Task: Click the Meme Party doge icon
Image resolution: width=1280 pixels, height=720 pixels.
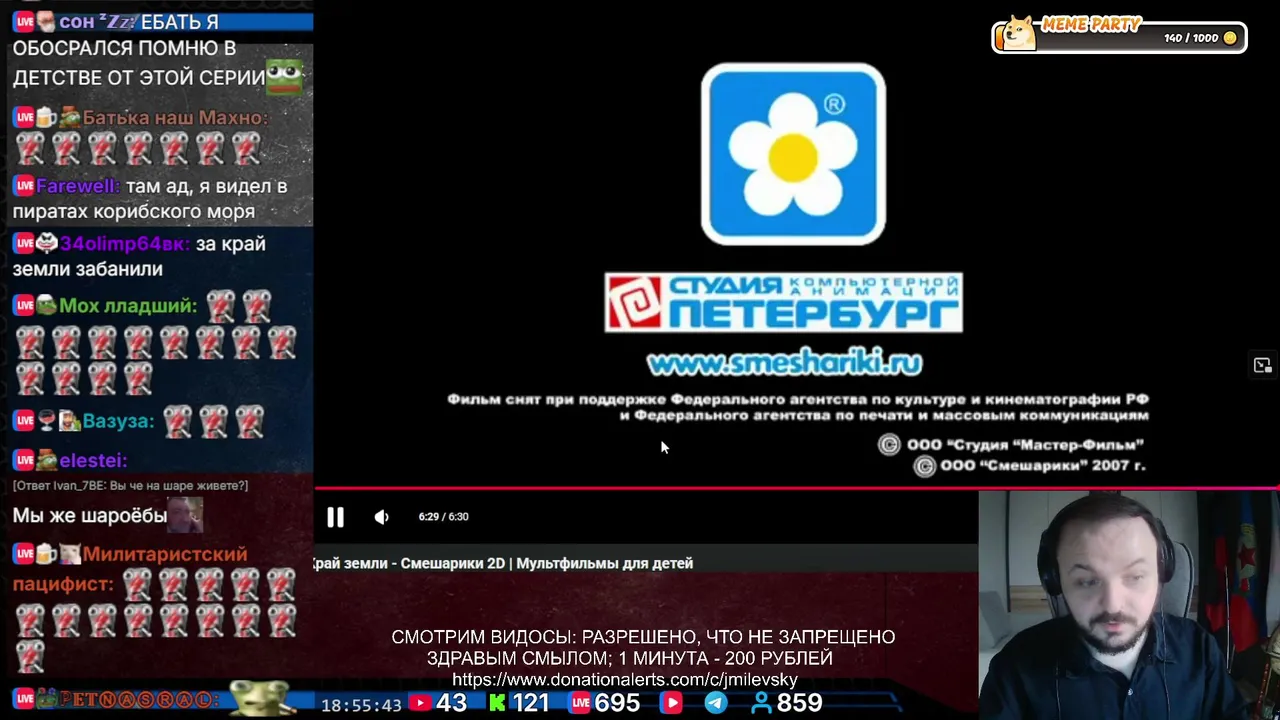Action: [1018, 33]
